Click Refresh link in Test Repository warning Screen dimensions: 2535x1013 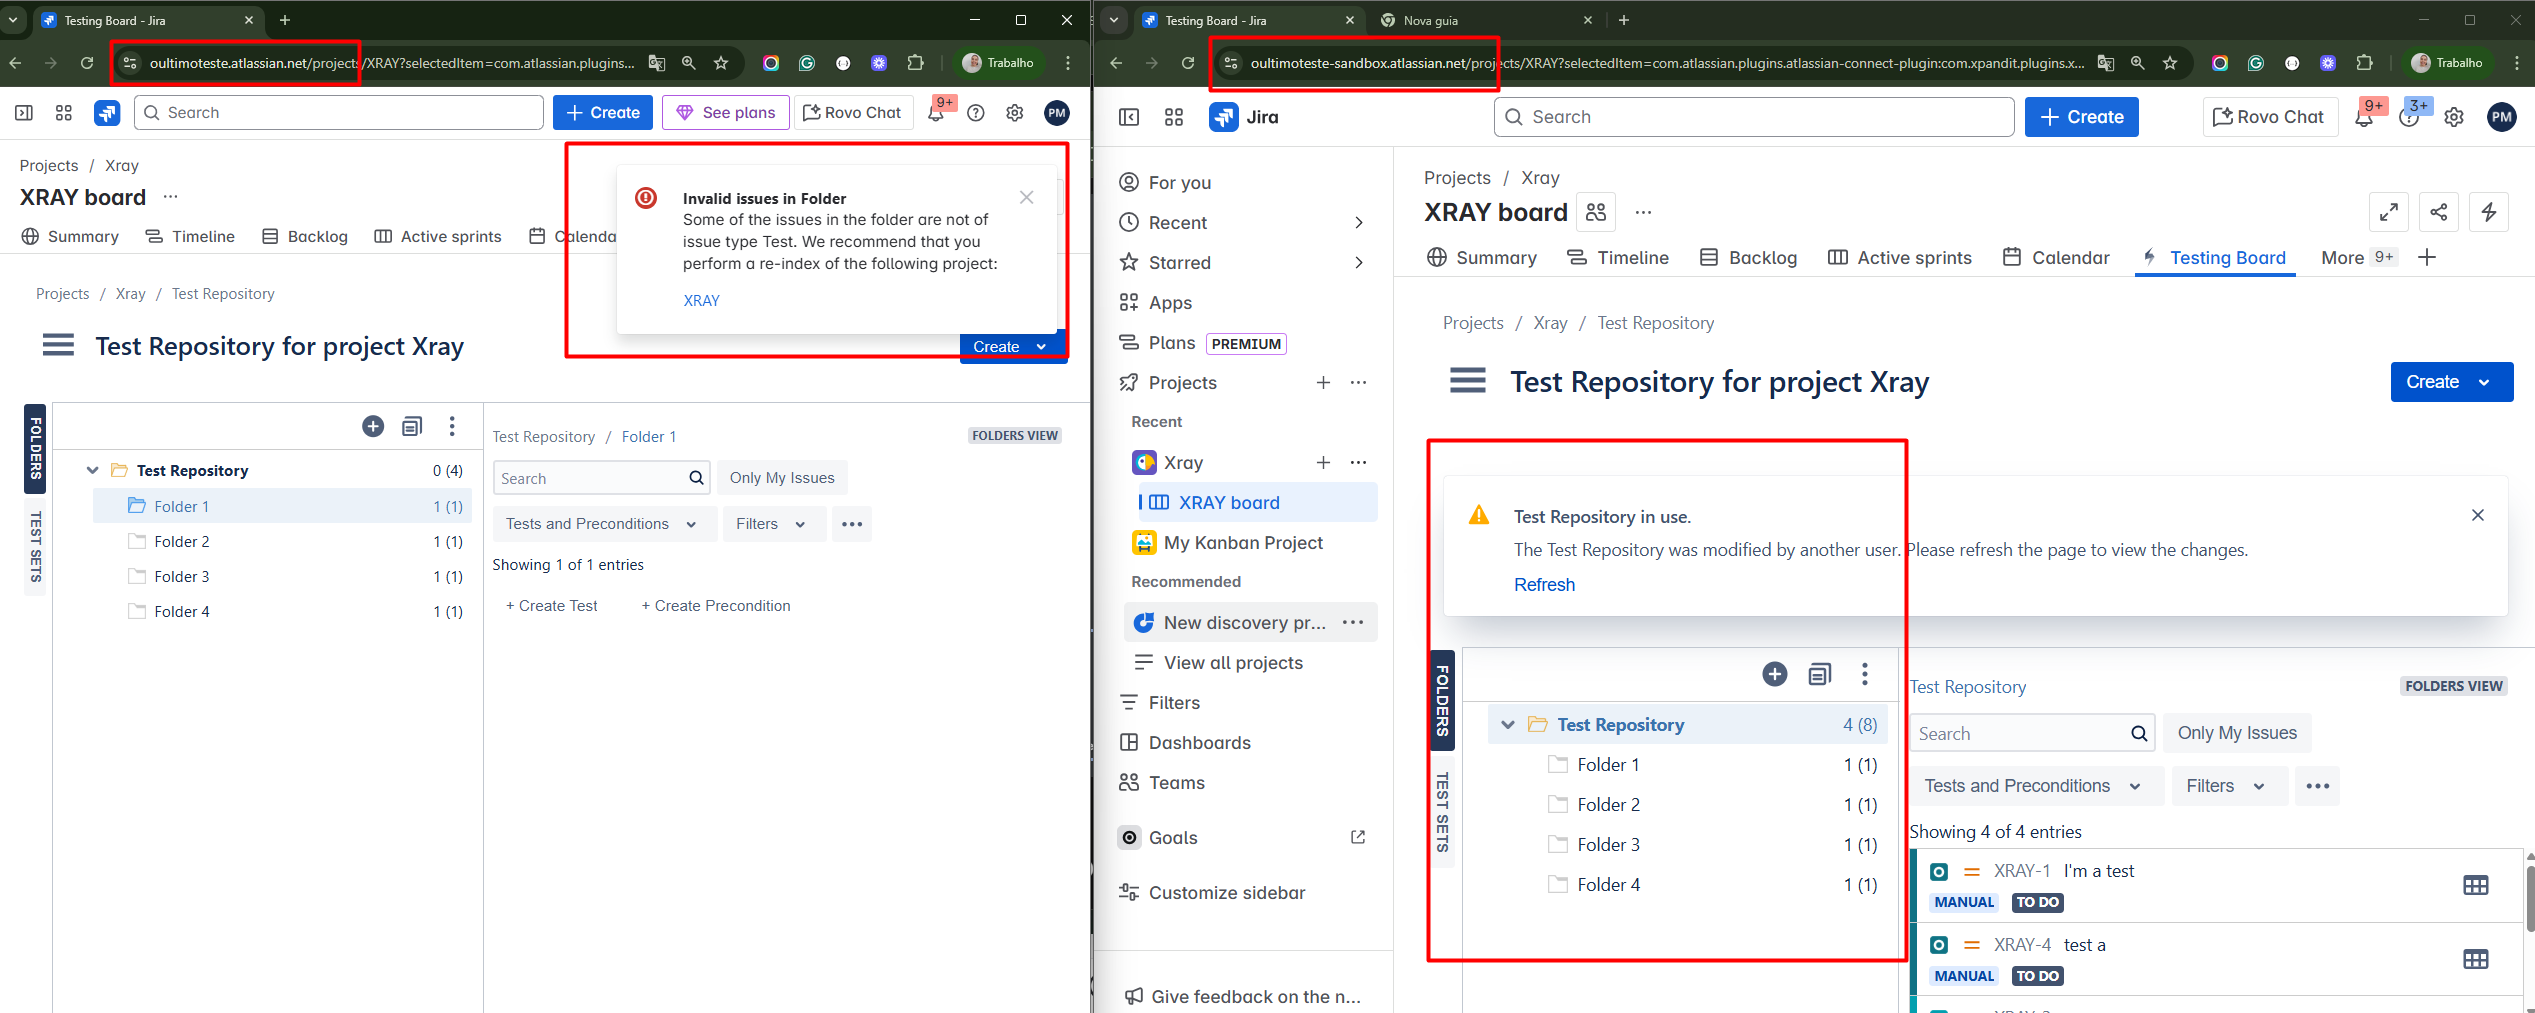pos(1544,585)
